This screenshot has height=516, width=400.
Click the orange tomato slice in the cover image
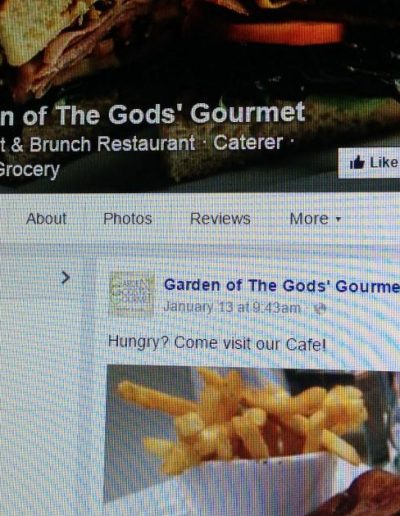[287, 33]
